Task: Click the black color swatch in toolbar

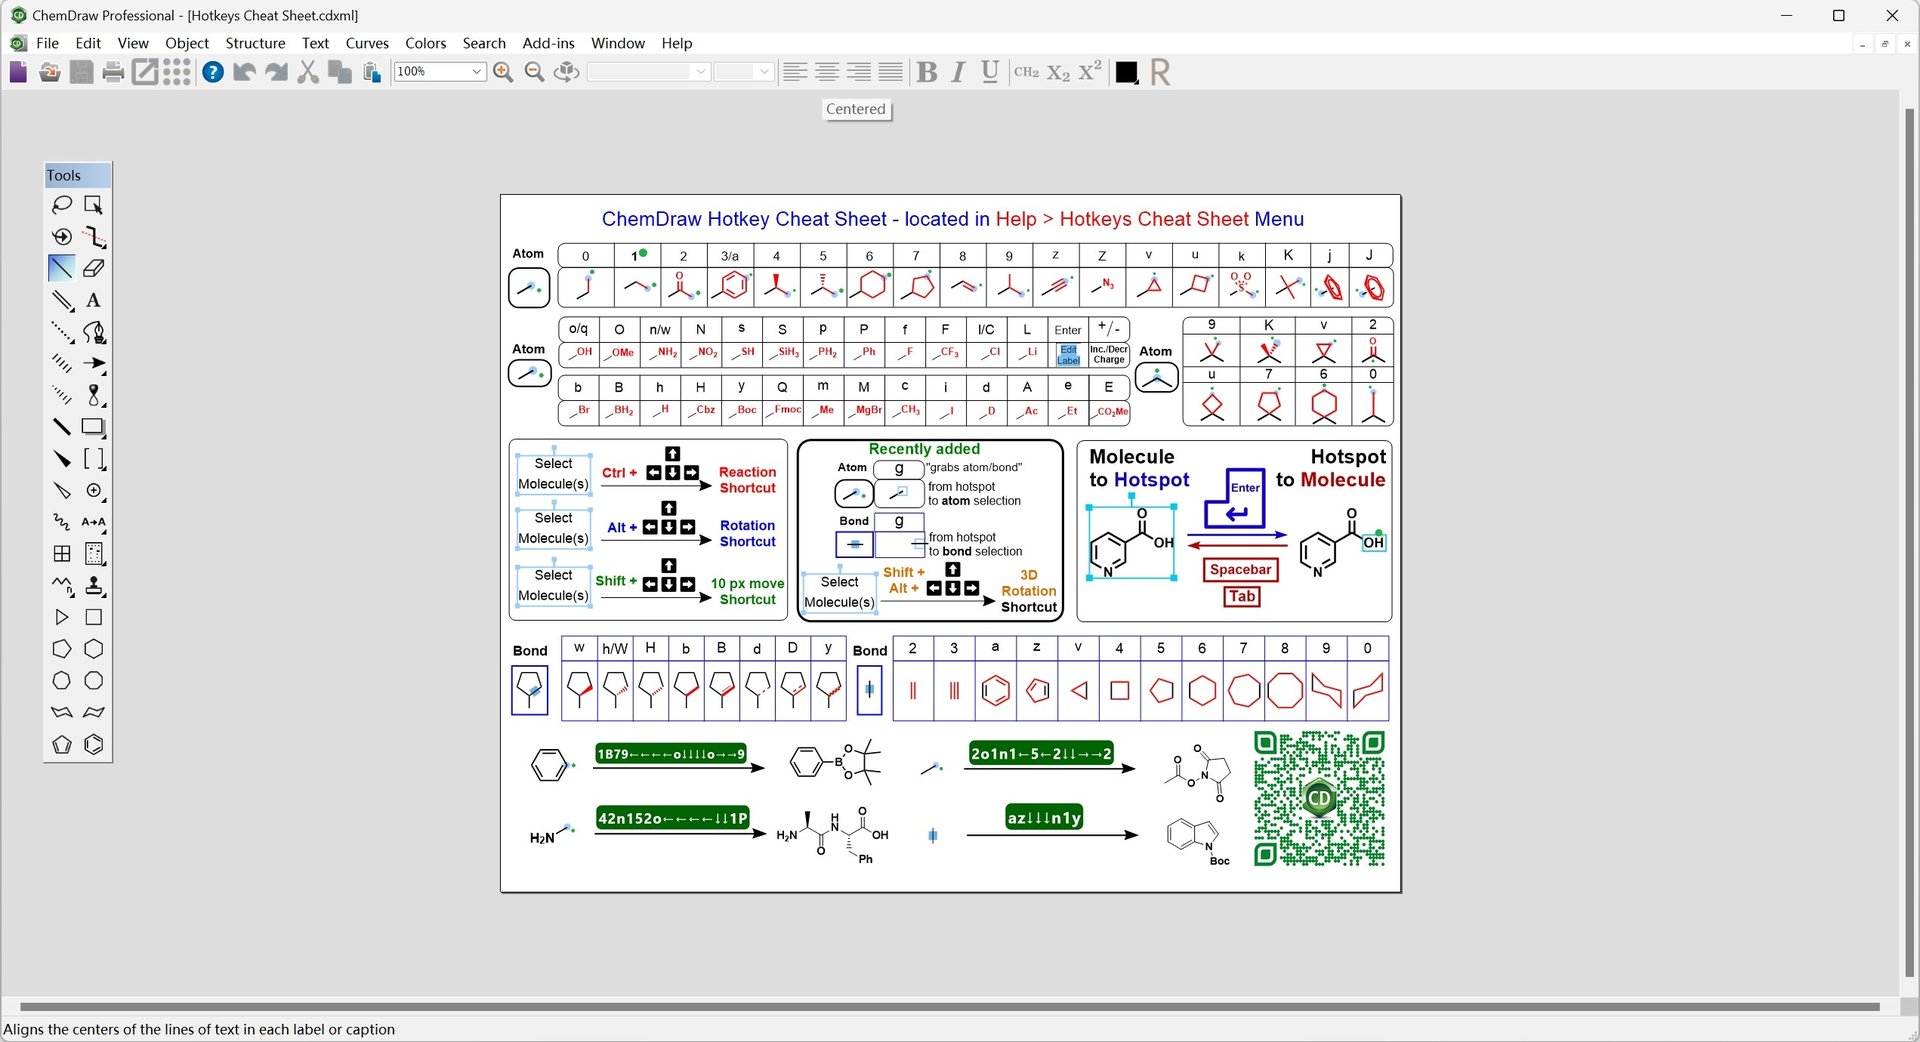Action: pos(1126,72)
